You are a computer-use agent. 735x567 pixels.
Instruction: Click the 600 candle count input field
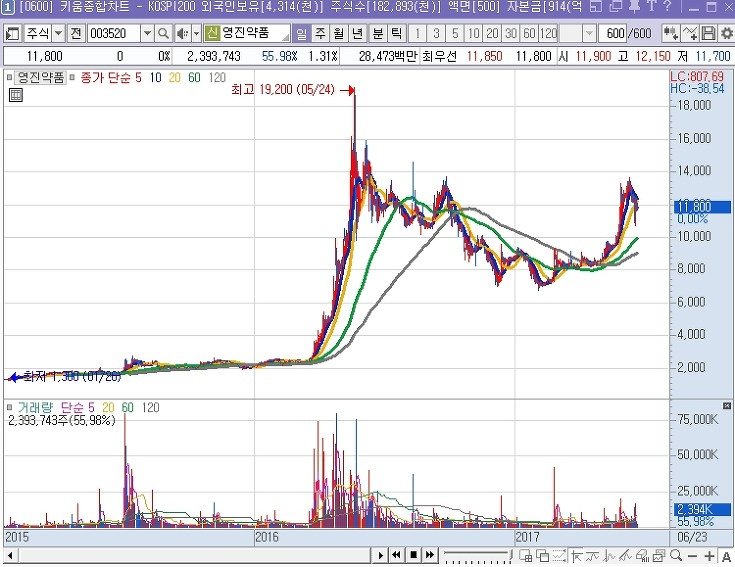(x=613, y=33)
